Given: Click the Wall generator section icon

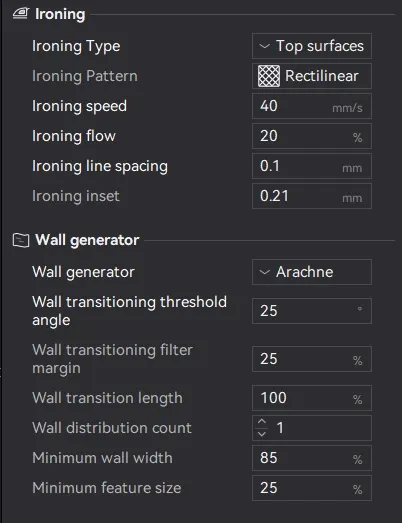Looking at the screenshot, I should click(21, 240).
